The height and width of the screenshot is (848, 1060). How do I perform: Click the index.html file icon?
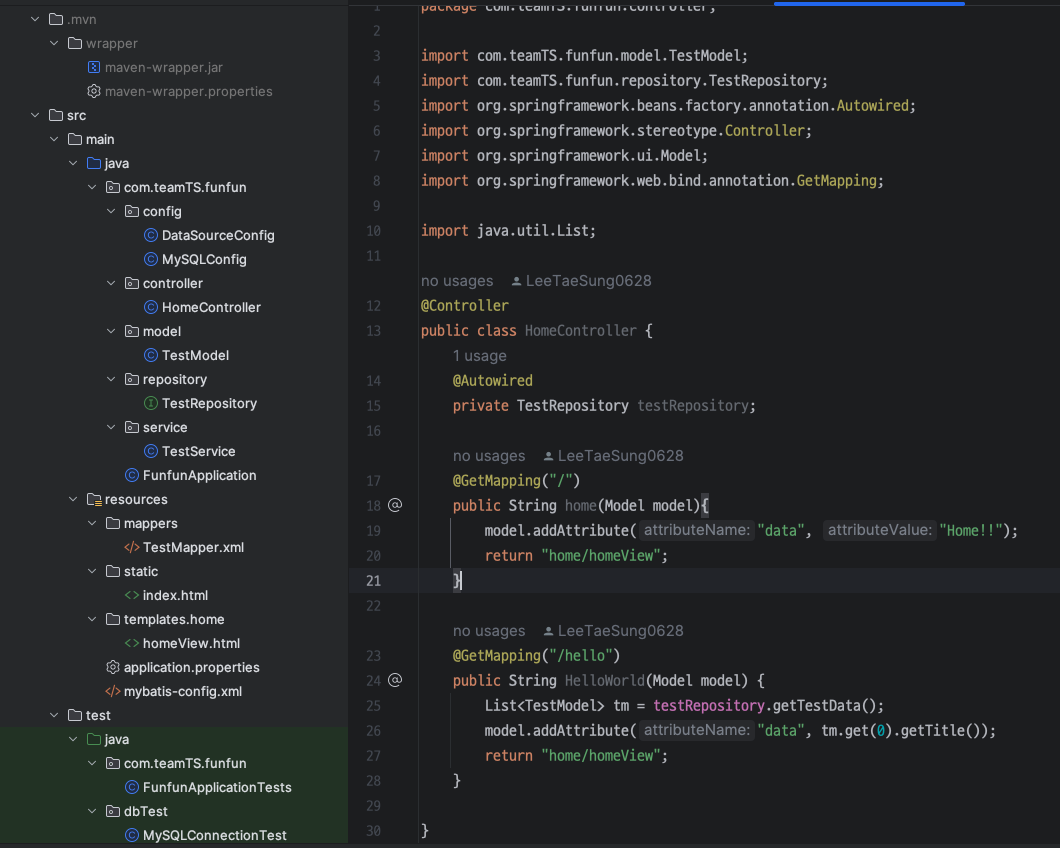[x=132, y=595]
